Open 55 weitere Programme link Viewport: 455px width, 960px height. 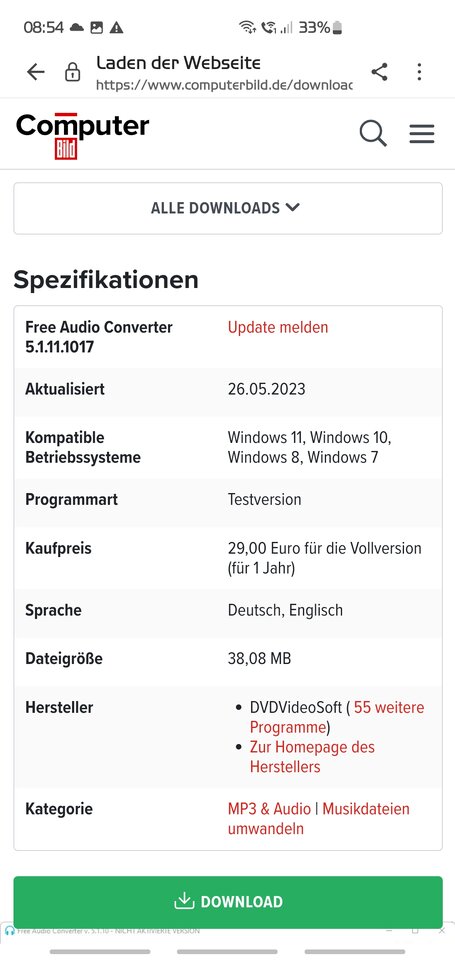point(337,718)
